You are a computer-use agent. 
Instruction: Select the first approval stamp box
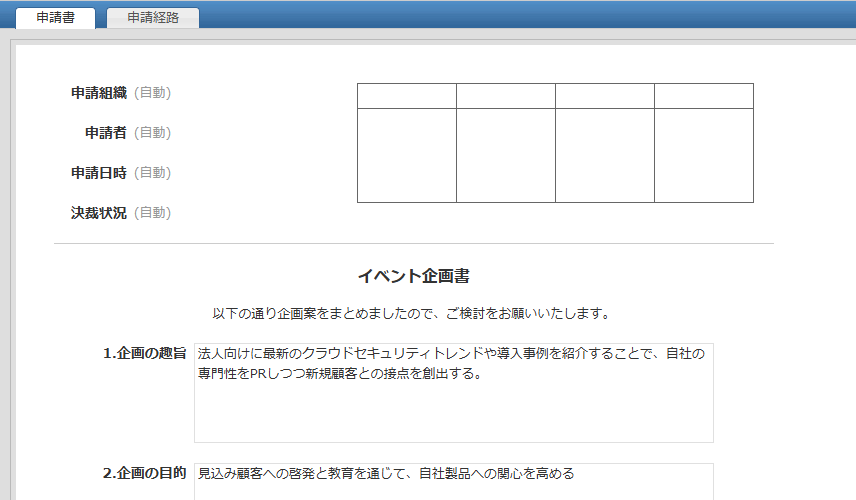point(407,155)
